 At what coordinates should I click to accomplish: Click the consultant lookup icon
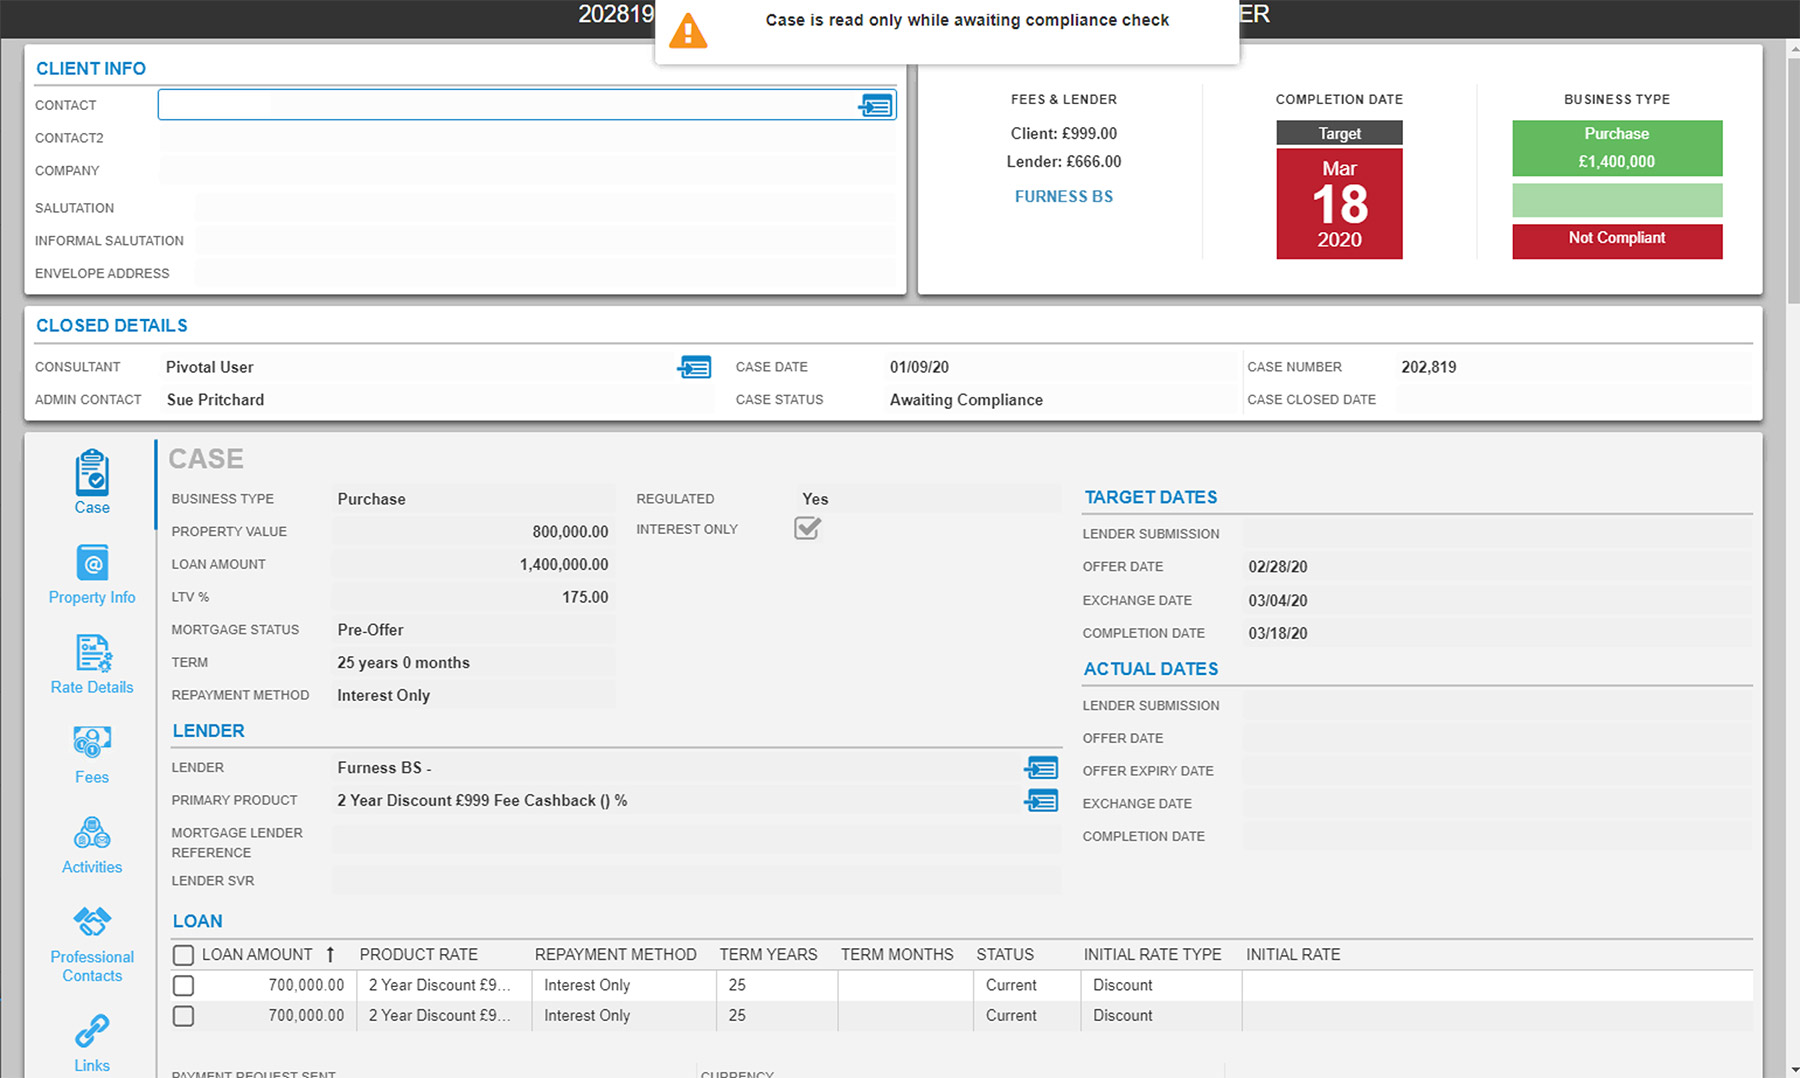[x=694, y=367]
